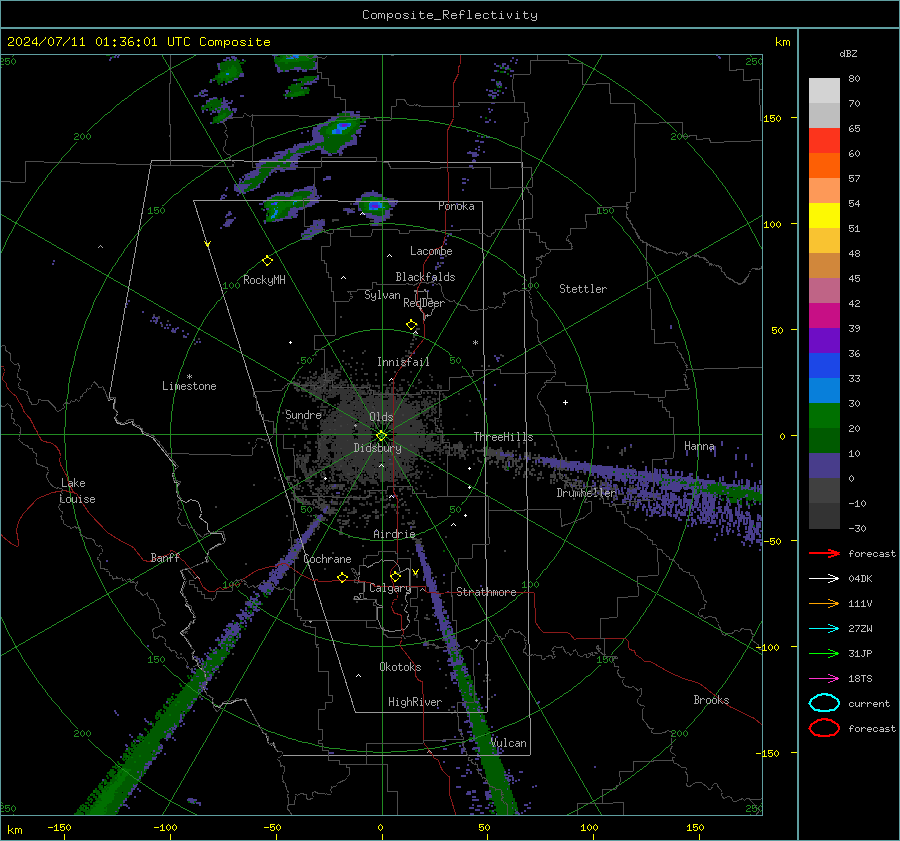Screen dimensions: 900x841
Task: Click the ThreeHills city label
Action: [x=503, y=437]
